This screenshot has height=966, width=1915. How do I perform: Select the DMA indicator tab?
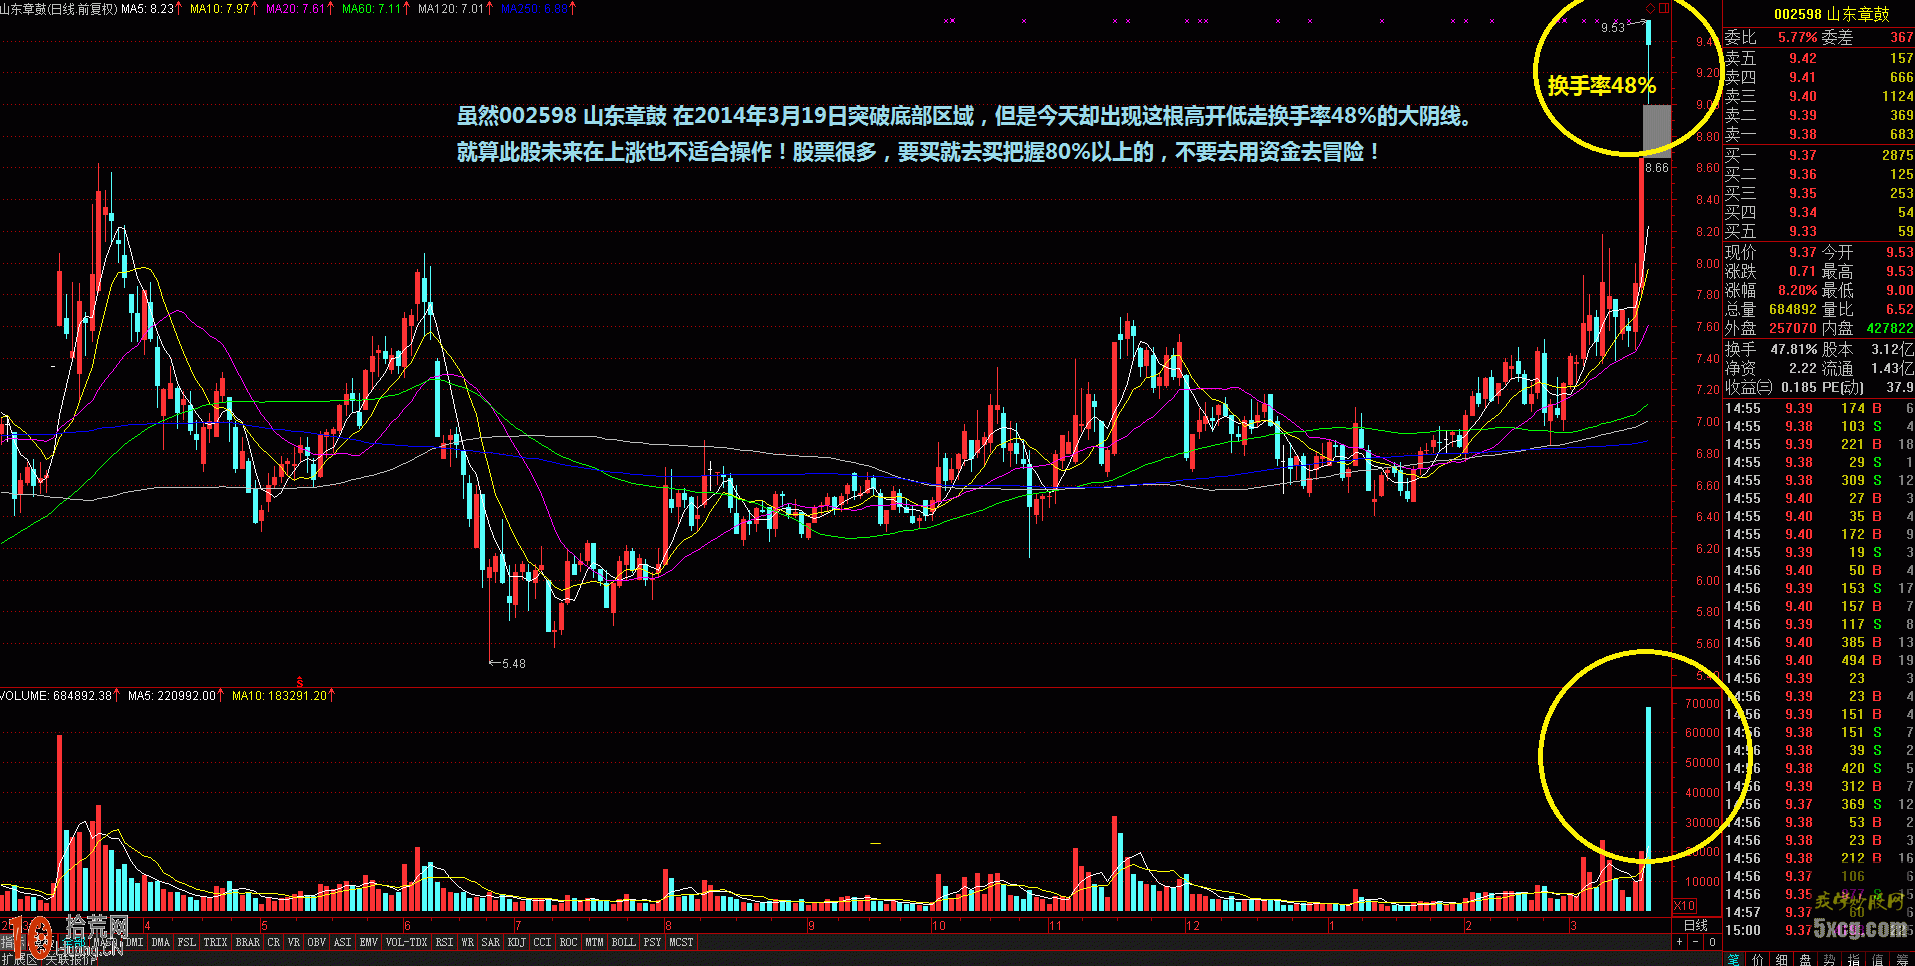[x=161, y=942]
